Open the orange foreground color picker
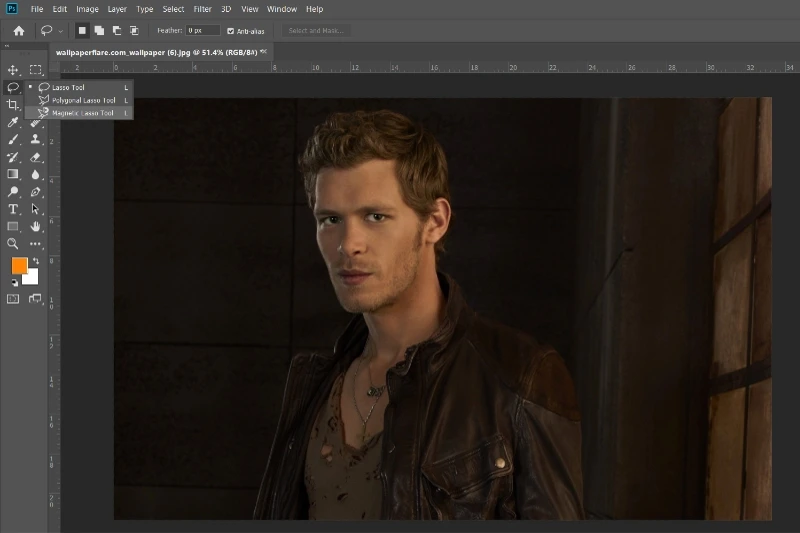Image resolution: width=800 pixels, height=533 pixels. [19, 265]
